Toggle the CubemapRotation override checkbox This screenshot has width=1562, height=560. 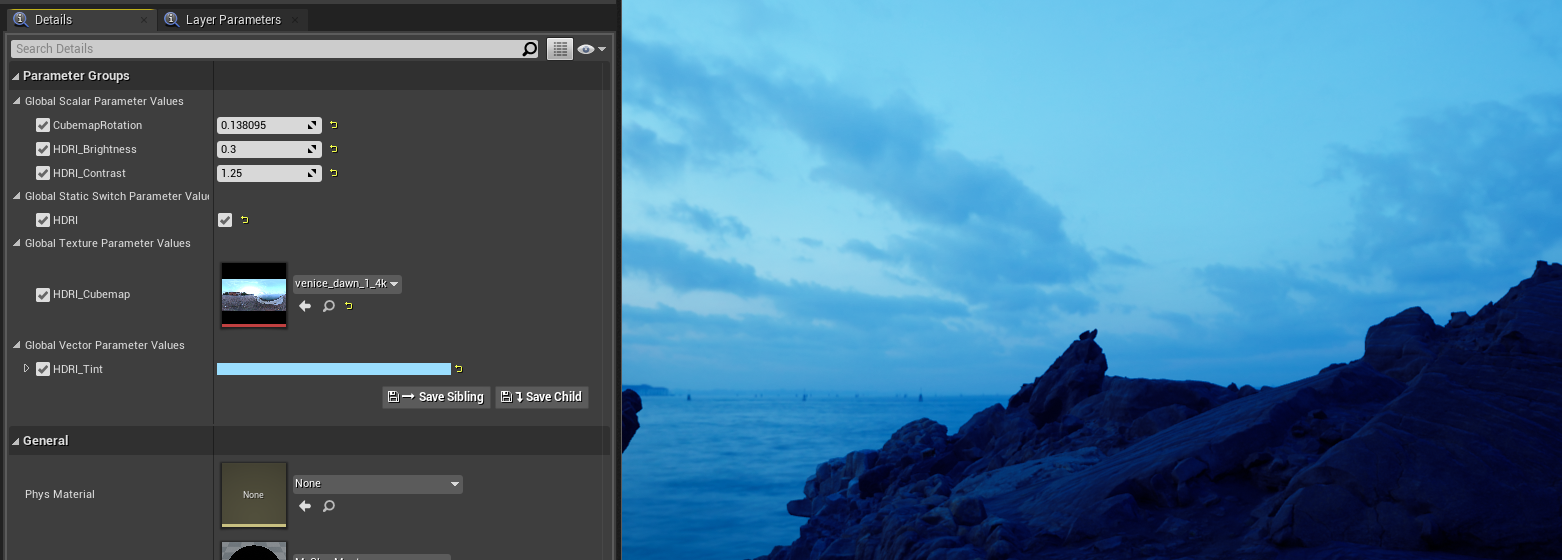(x=43, y=125)
